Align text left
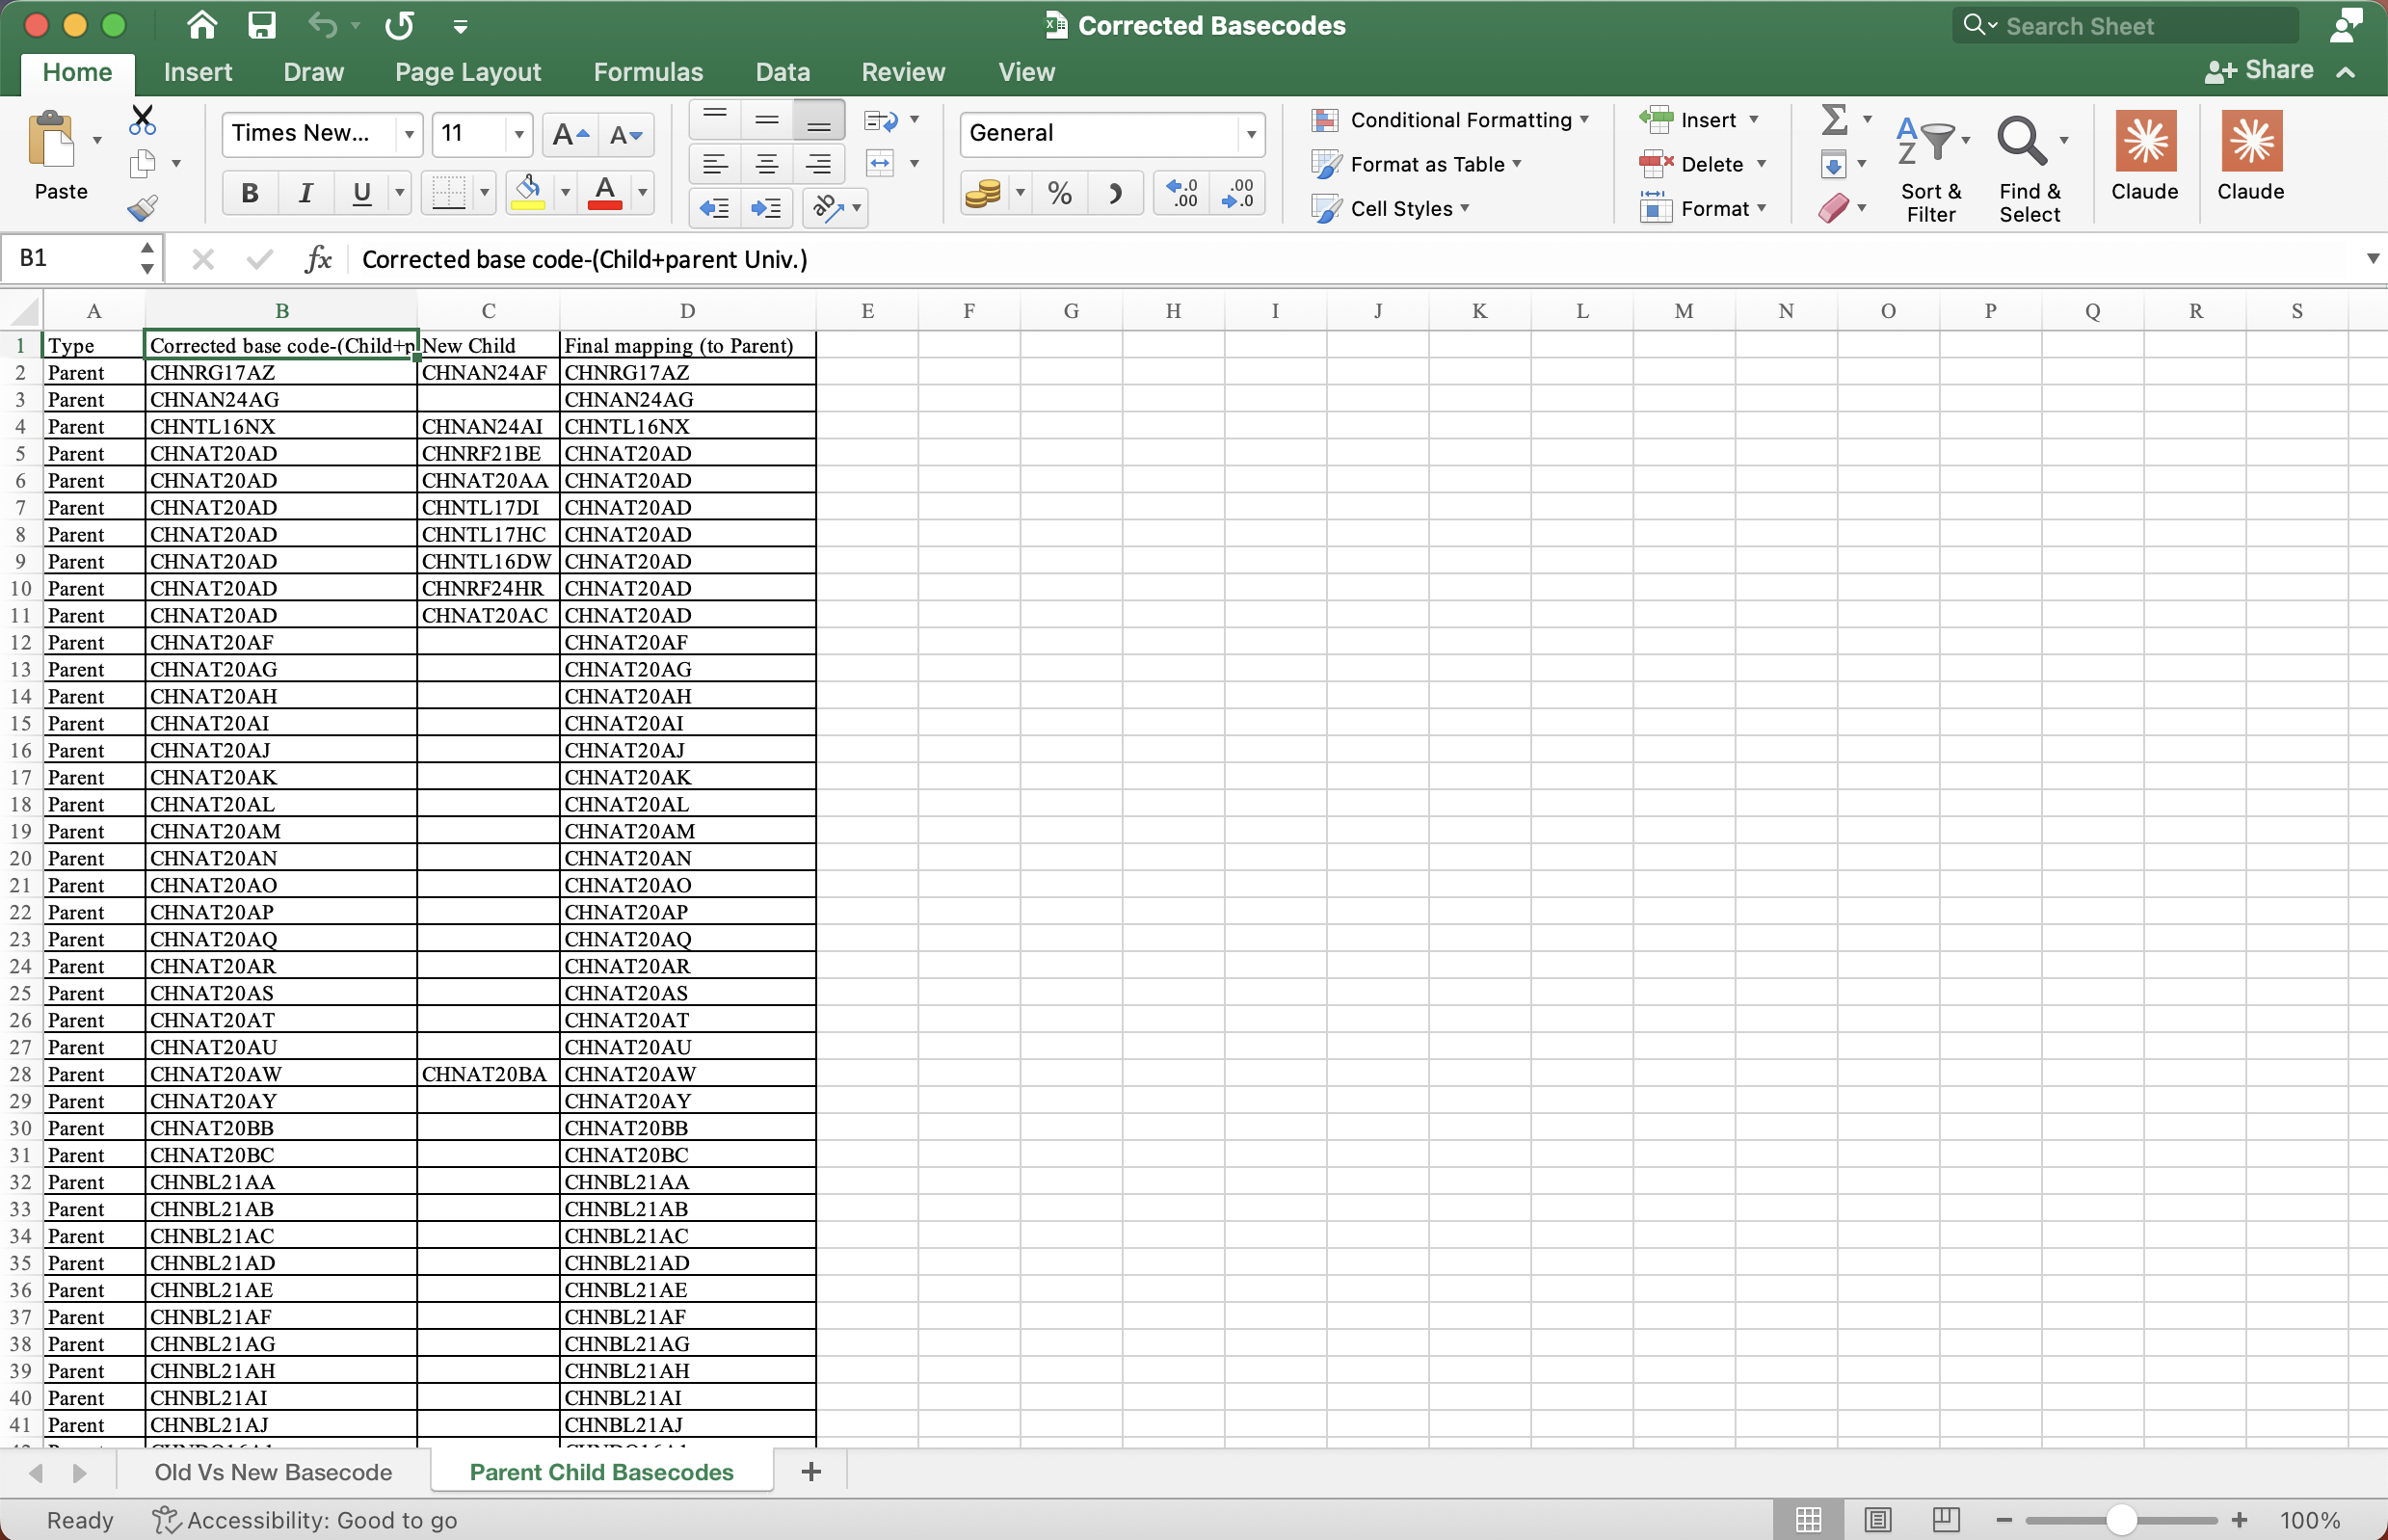The image size is (2388, 1540). [x=715, y=164]
